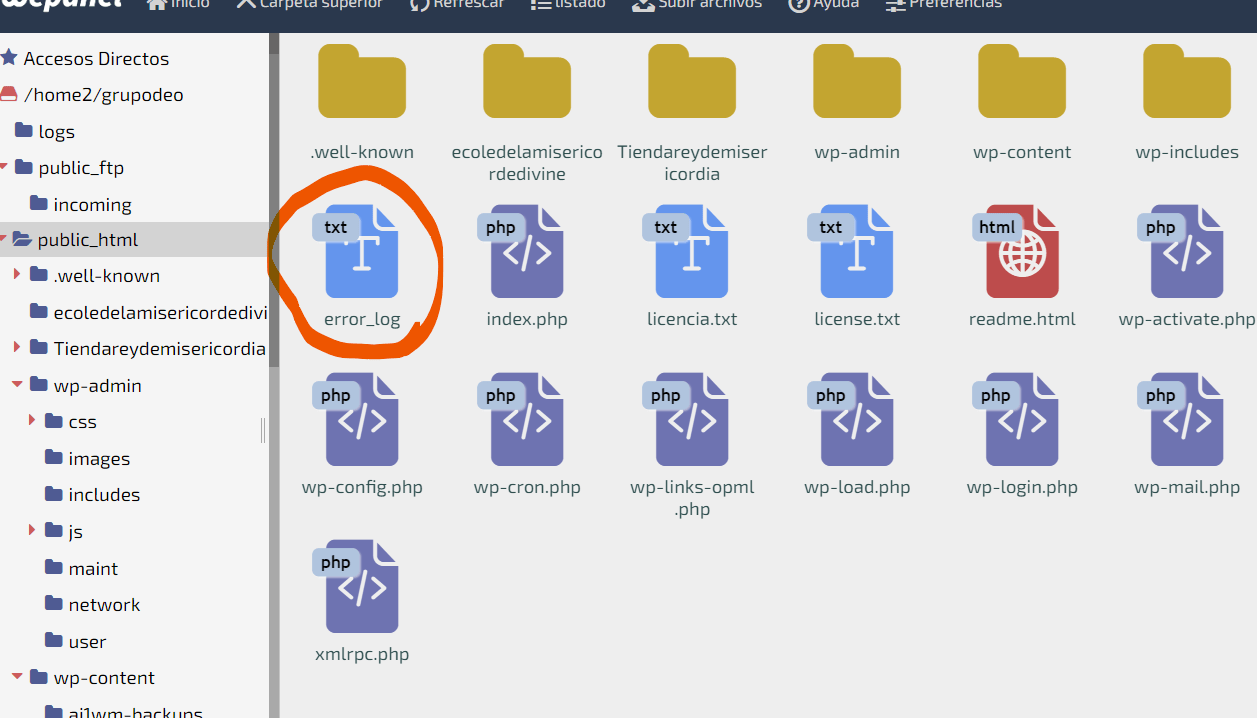Image resolution: width=1257 pixels, height=718 pixels.
Task: Click the Inicio toolbar button
Action: click(x=178, y=5)
